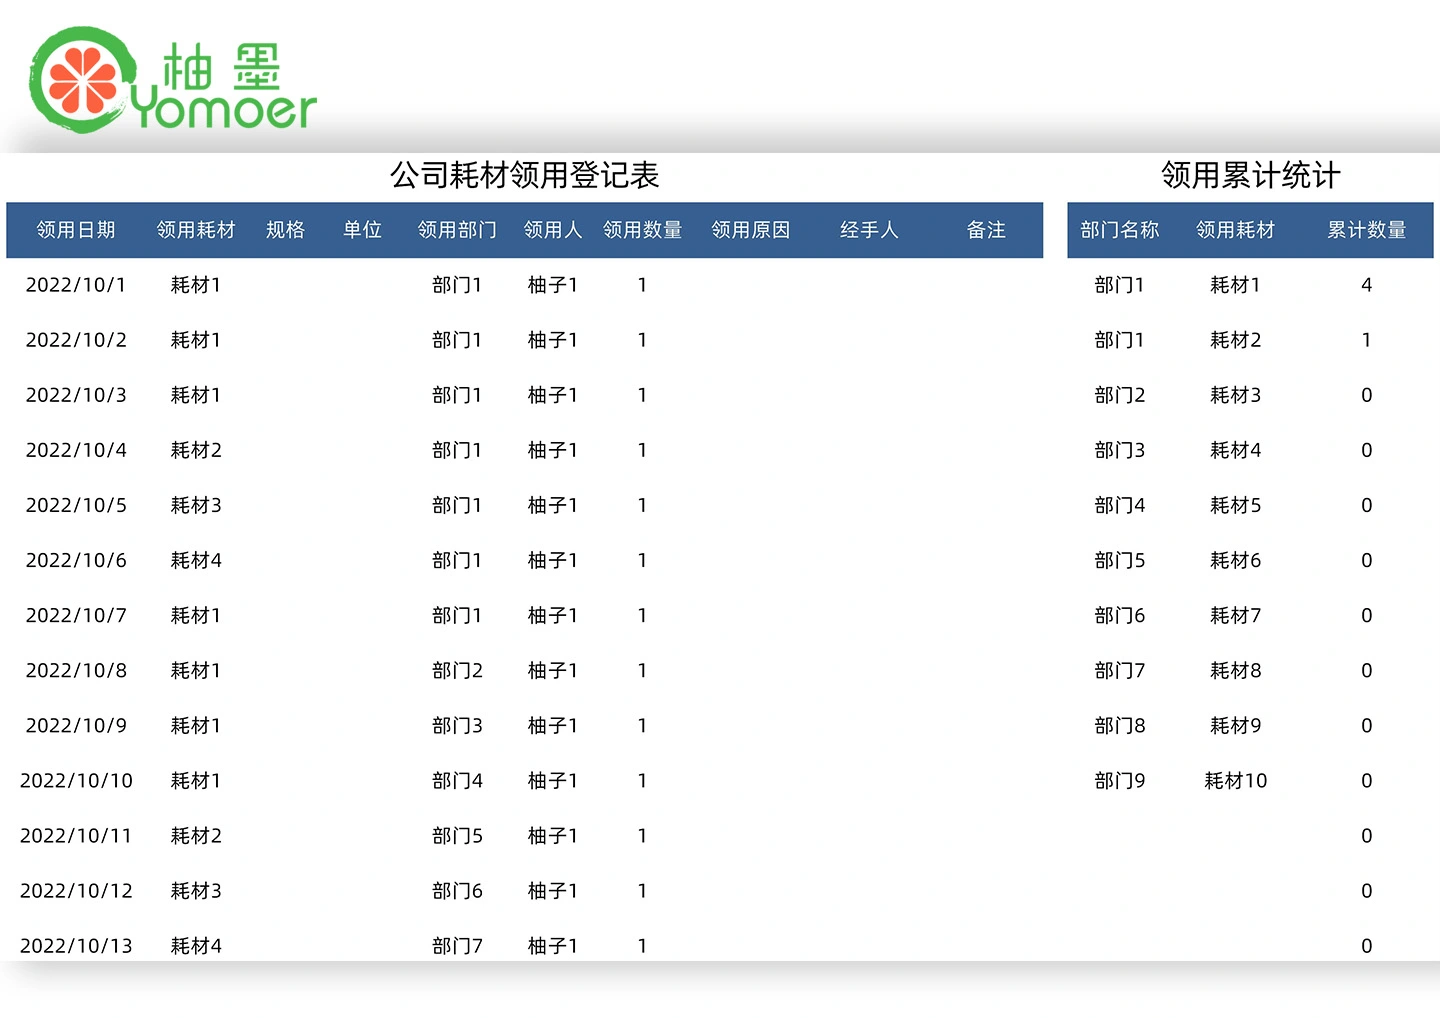Select the 公司耗材领用登记表 title
Screen dimensions: 1440x1018
[x=524, y=175]
